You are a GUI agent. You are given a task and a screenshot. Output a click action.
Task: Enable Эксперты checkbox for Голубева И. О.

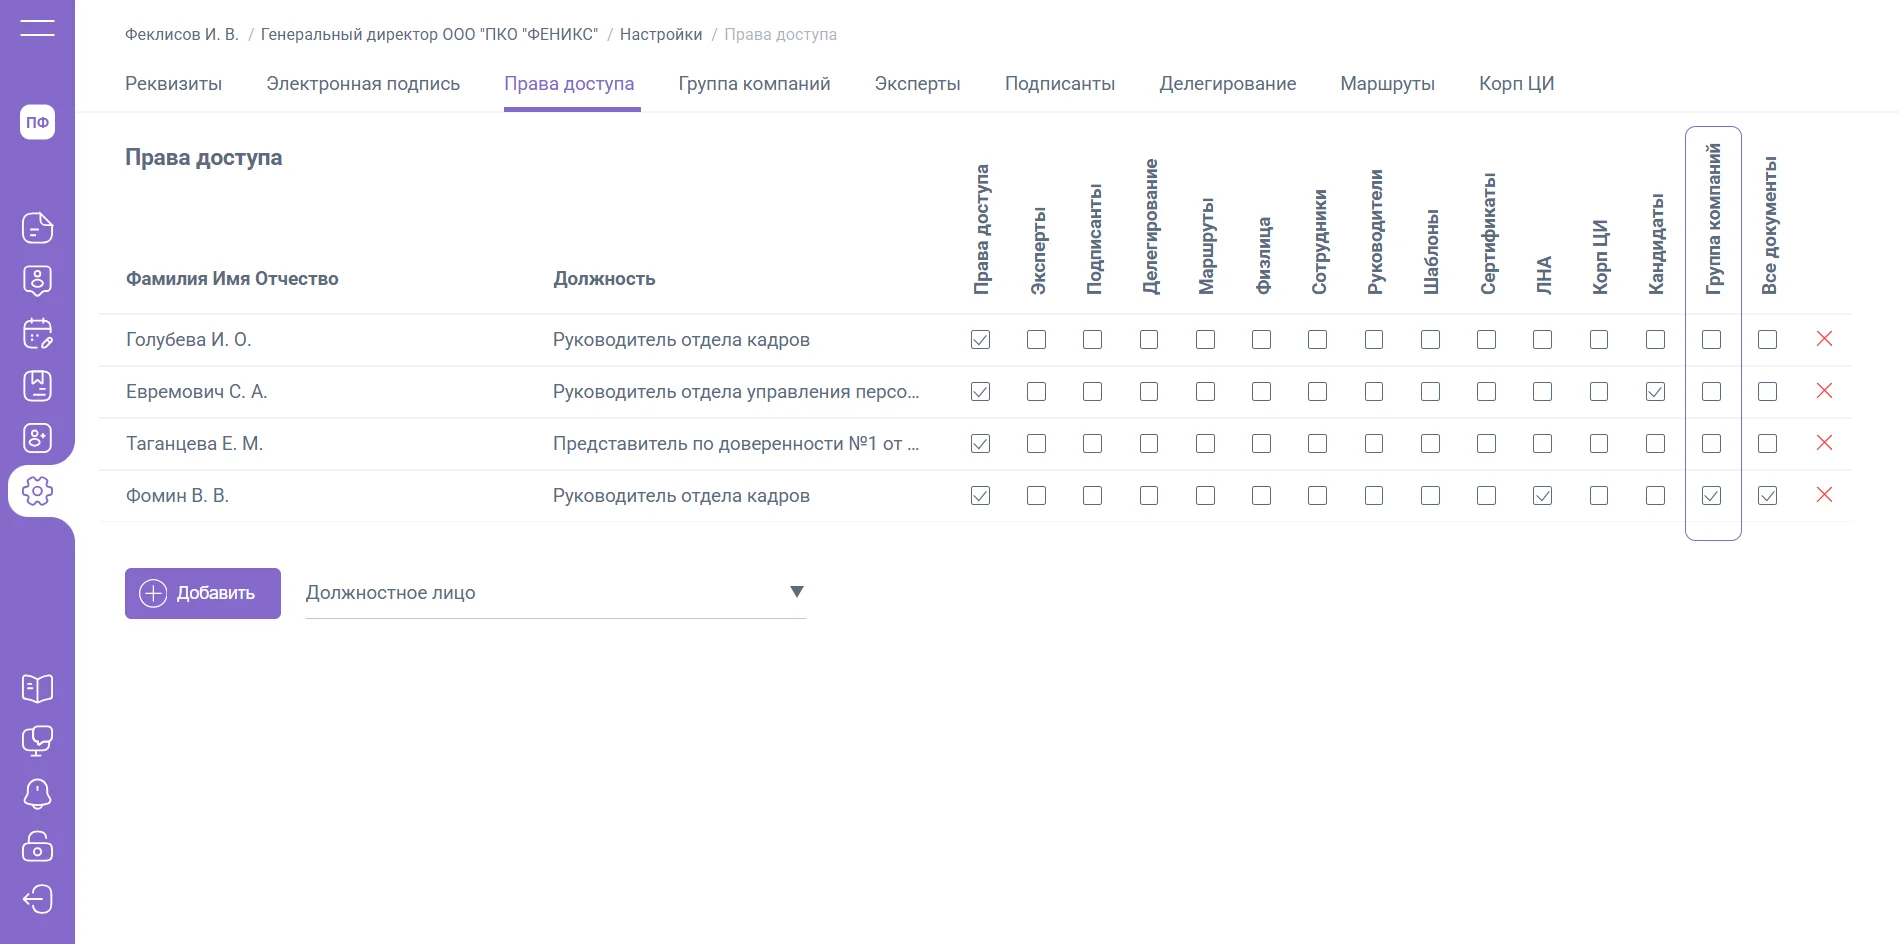click(1036, 339)
